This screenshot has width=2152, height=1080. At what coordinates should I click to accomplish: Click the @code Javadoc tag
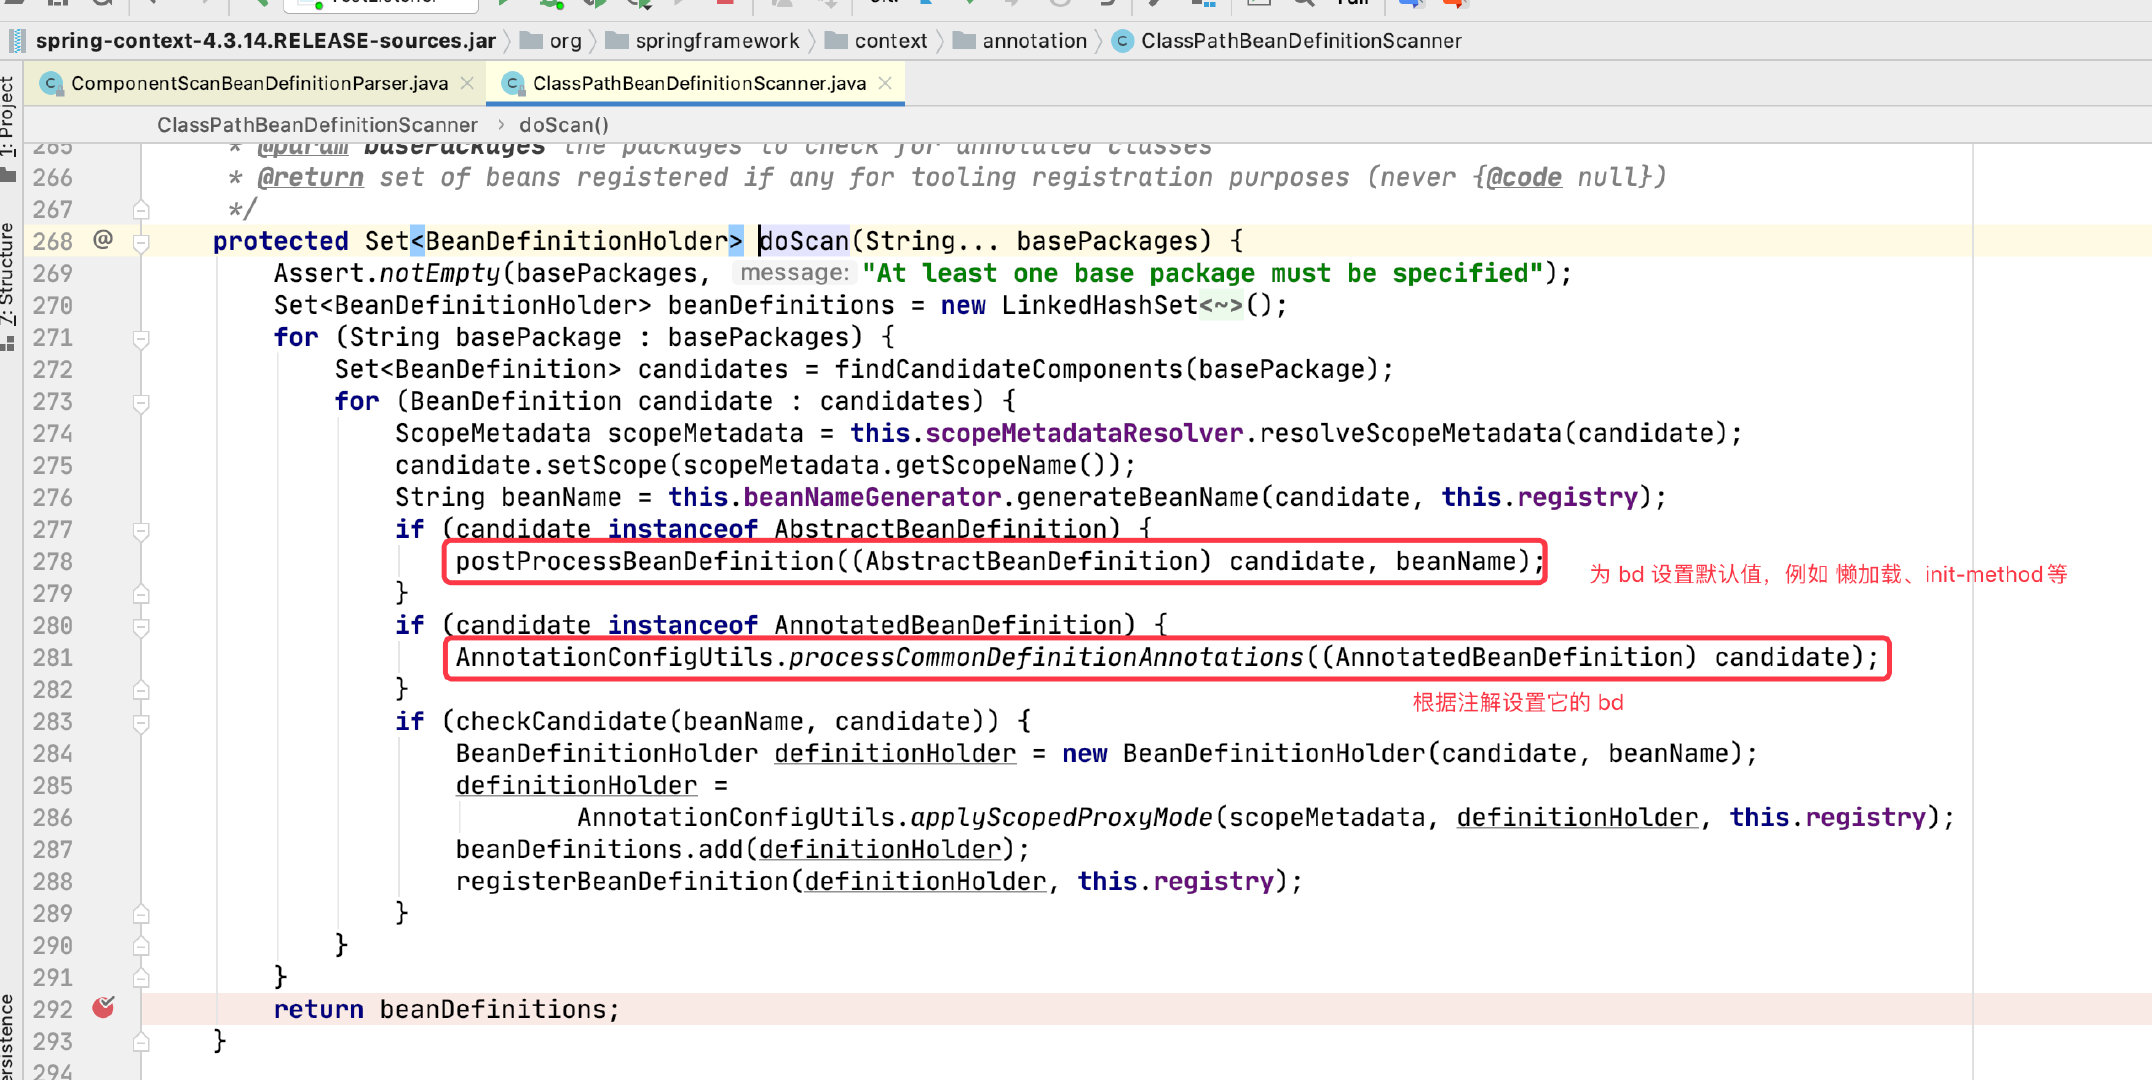point(1523,177)
